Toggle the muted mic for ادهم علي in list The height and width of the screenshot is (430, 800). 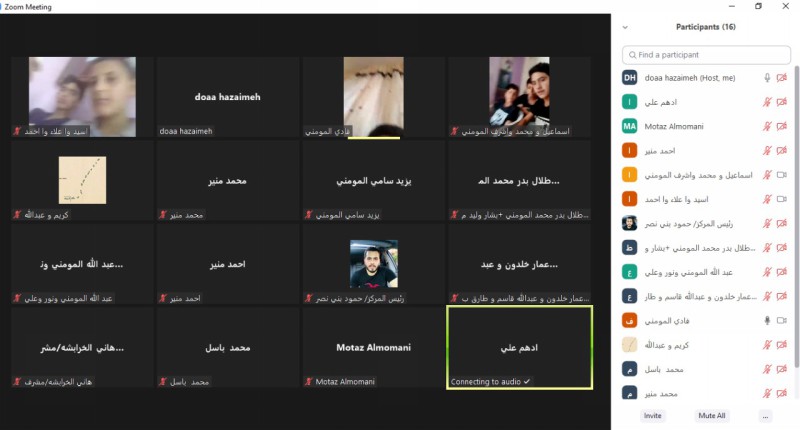[767, 102]
